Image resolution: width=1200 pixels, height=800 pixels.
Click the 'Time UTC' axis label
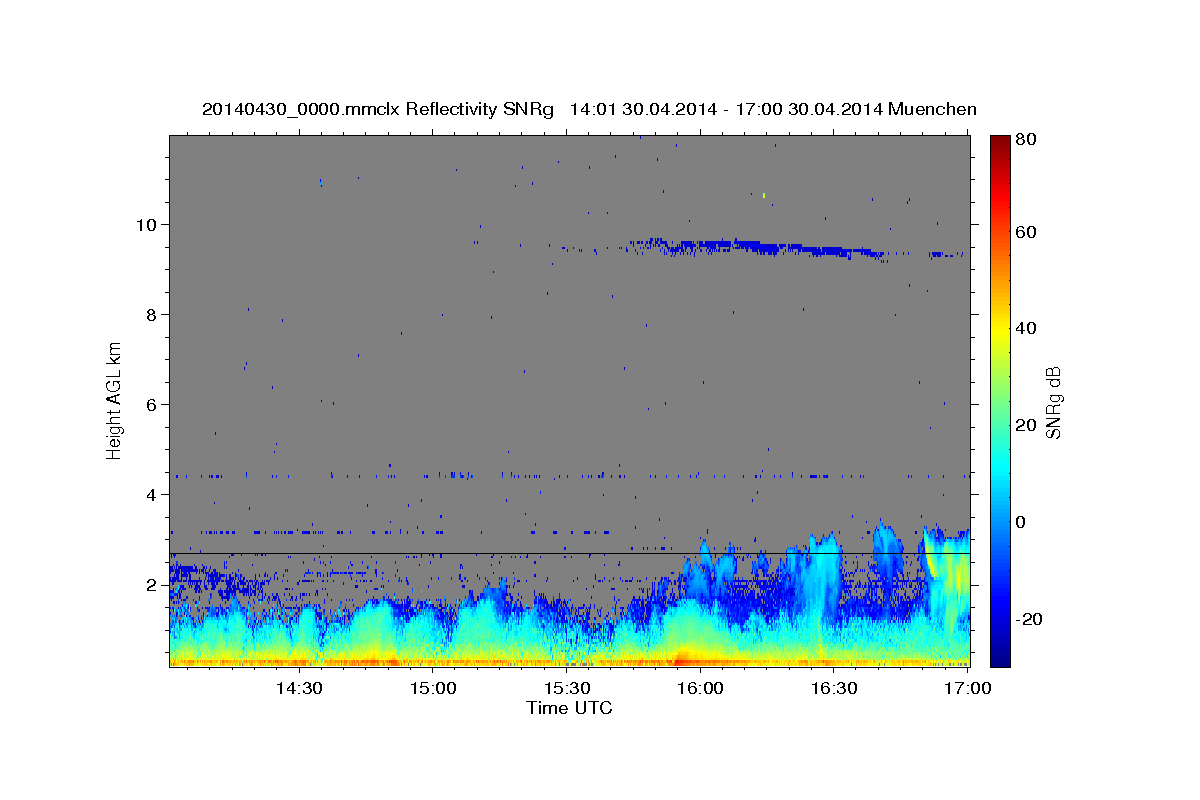coord(569,708)
